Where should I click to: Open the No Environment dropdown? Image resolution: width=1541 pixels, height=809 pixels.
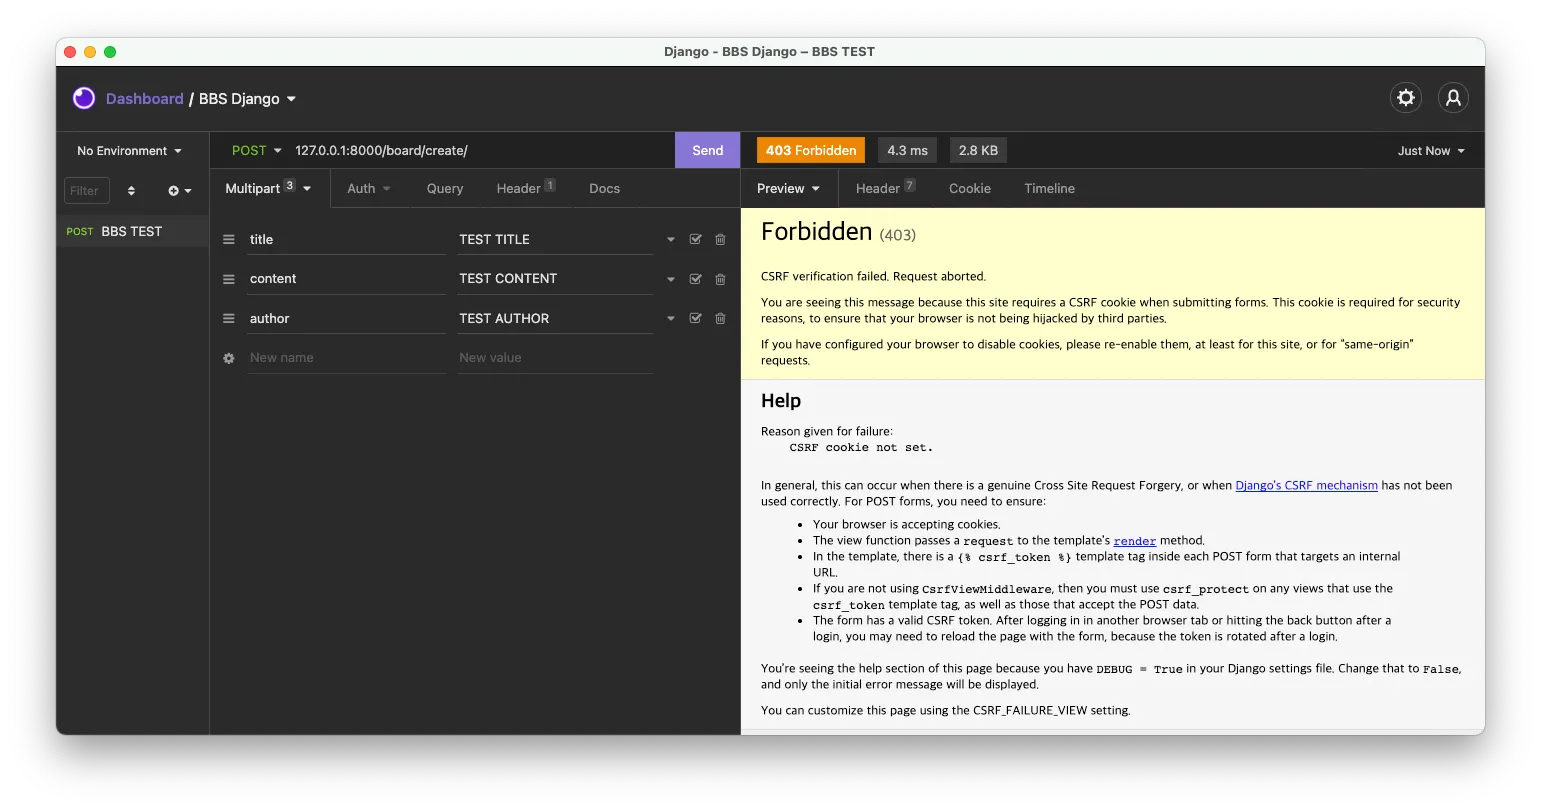(x=130, y=151)
